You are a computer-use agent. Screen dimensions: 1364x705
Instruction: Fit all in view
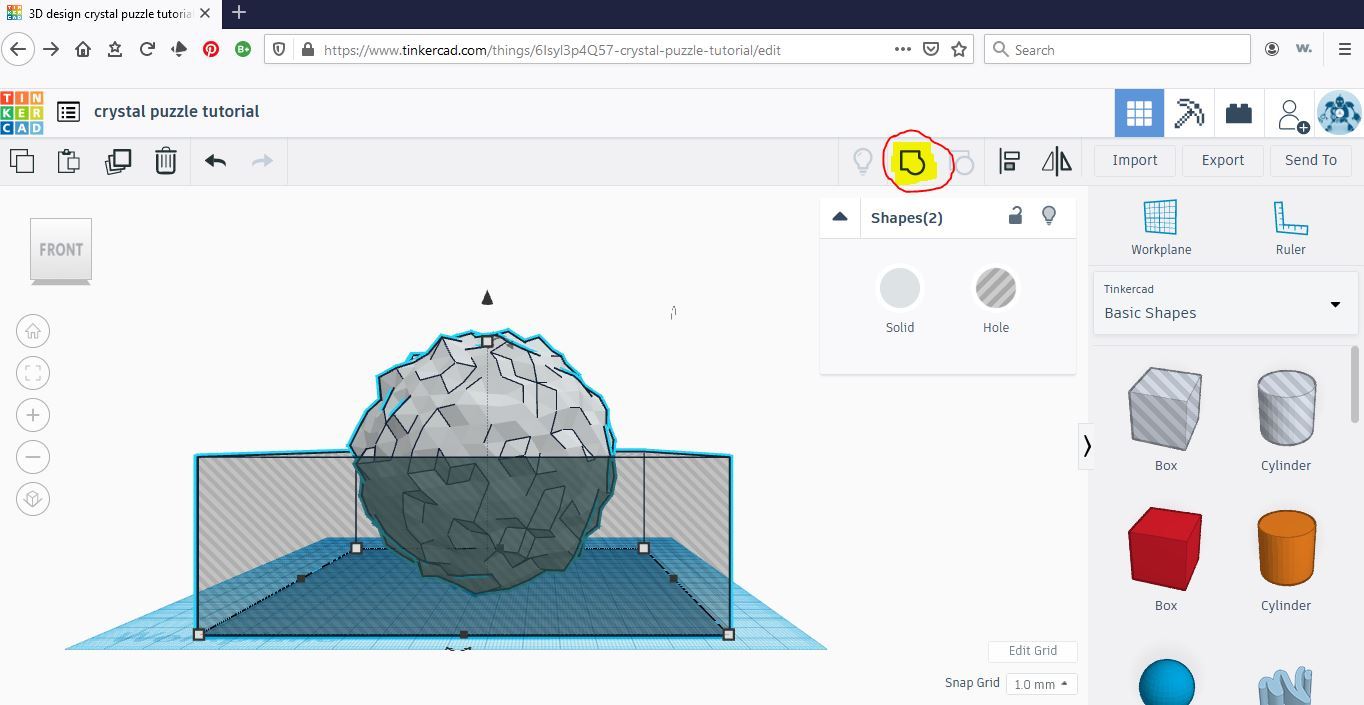pyautogui.click(x=33, y=373)
